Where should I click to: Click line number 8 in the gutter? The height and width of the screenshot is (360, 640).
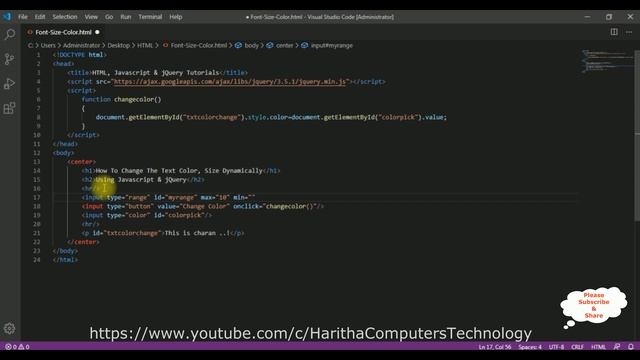38,117
